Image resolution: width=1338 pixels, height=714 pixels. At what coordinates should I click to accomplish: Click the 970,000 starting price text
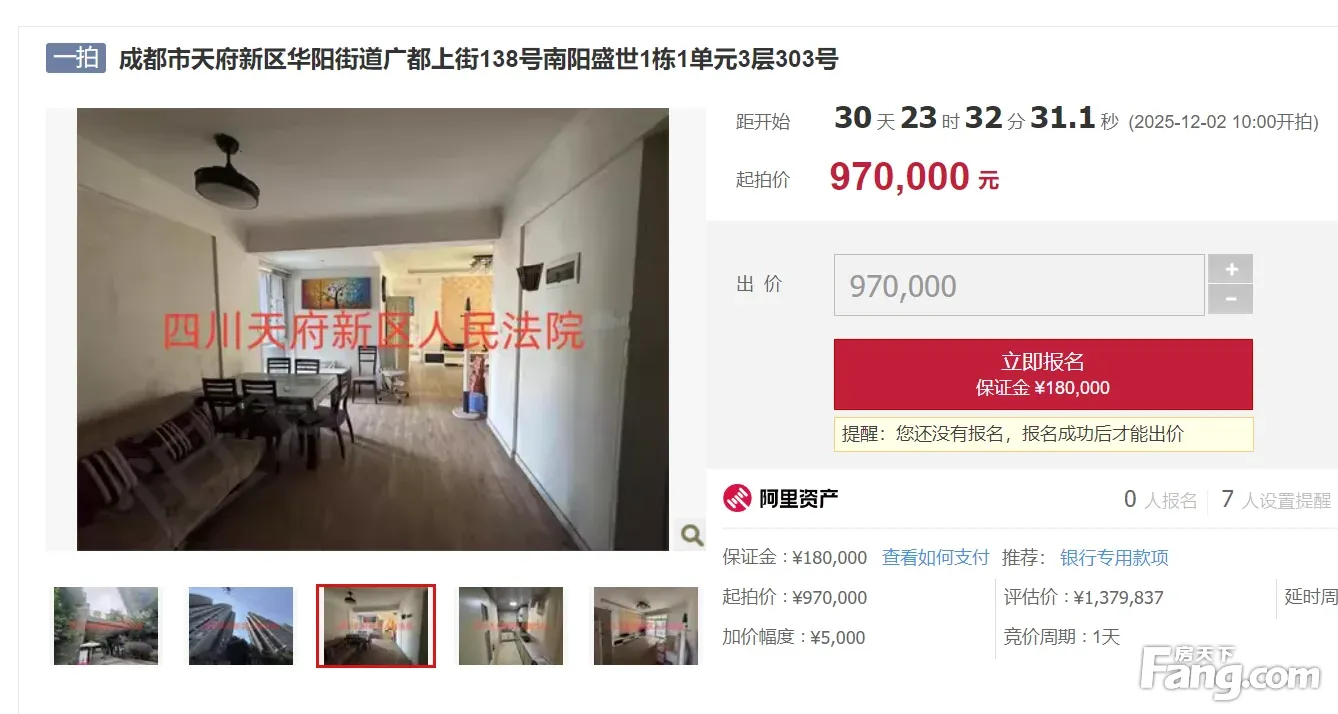click(899, 178)
